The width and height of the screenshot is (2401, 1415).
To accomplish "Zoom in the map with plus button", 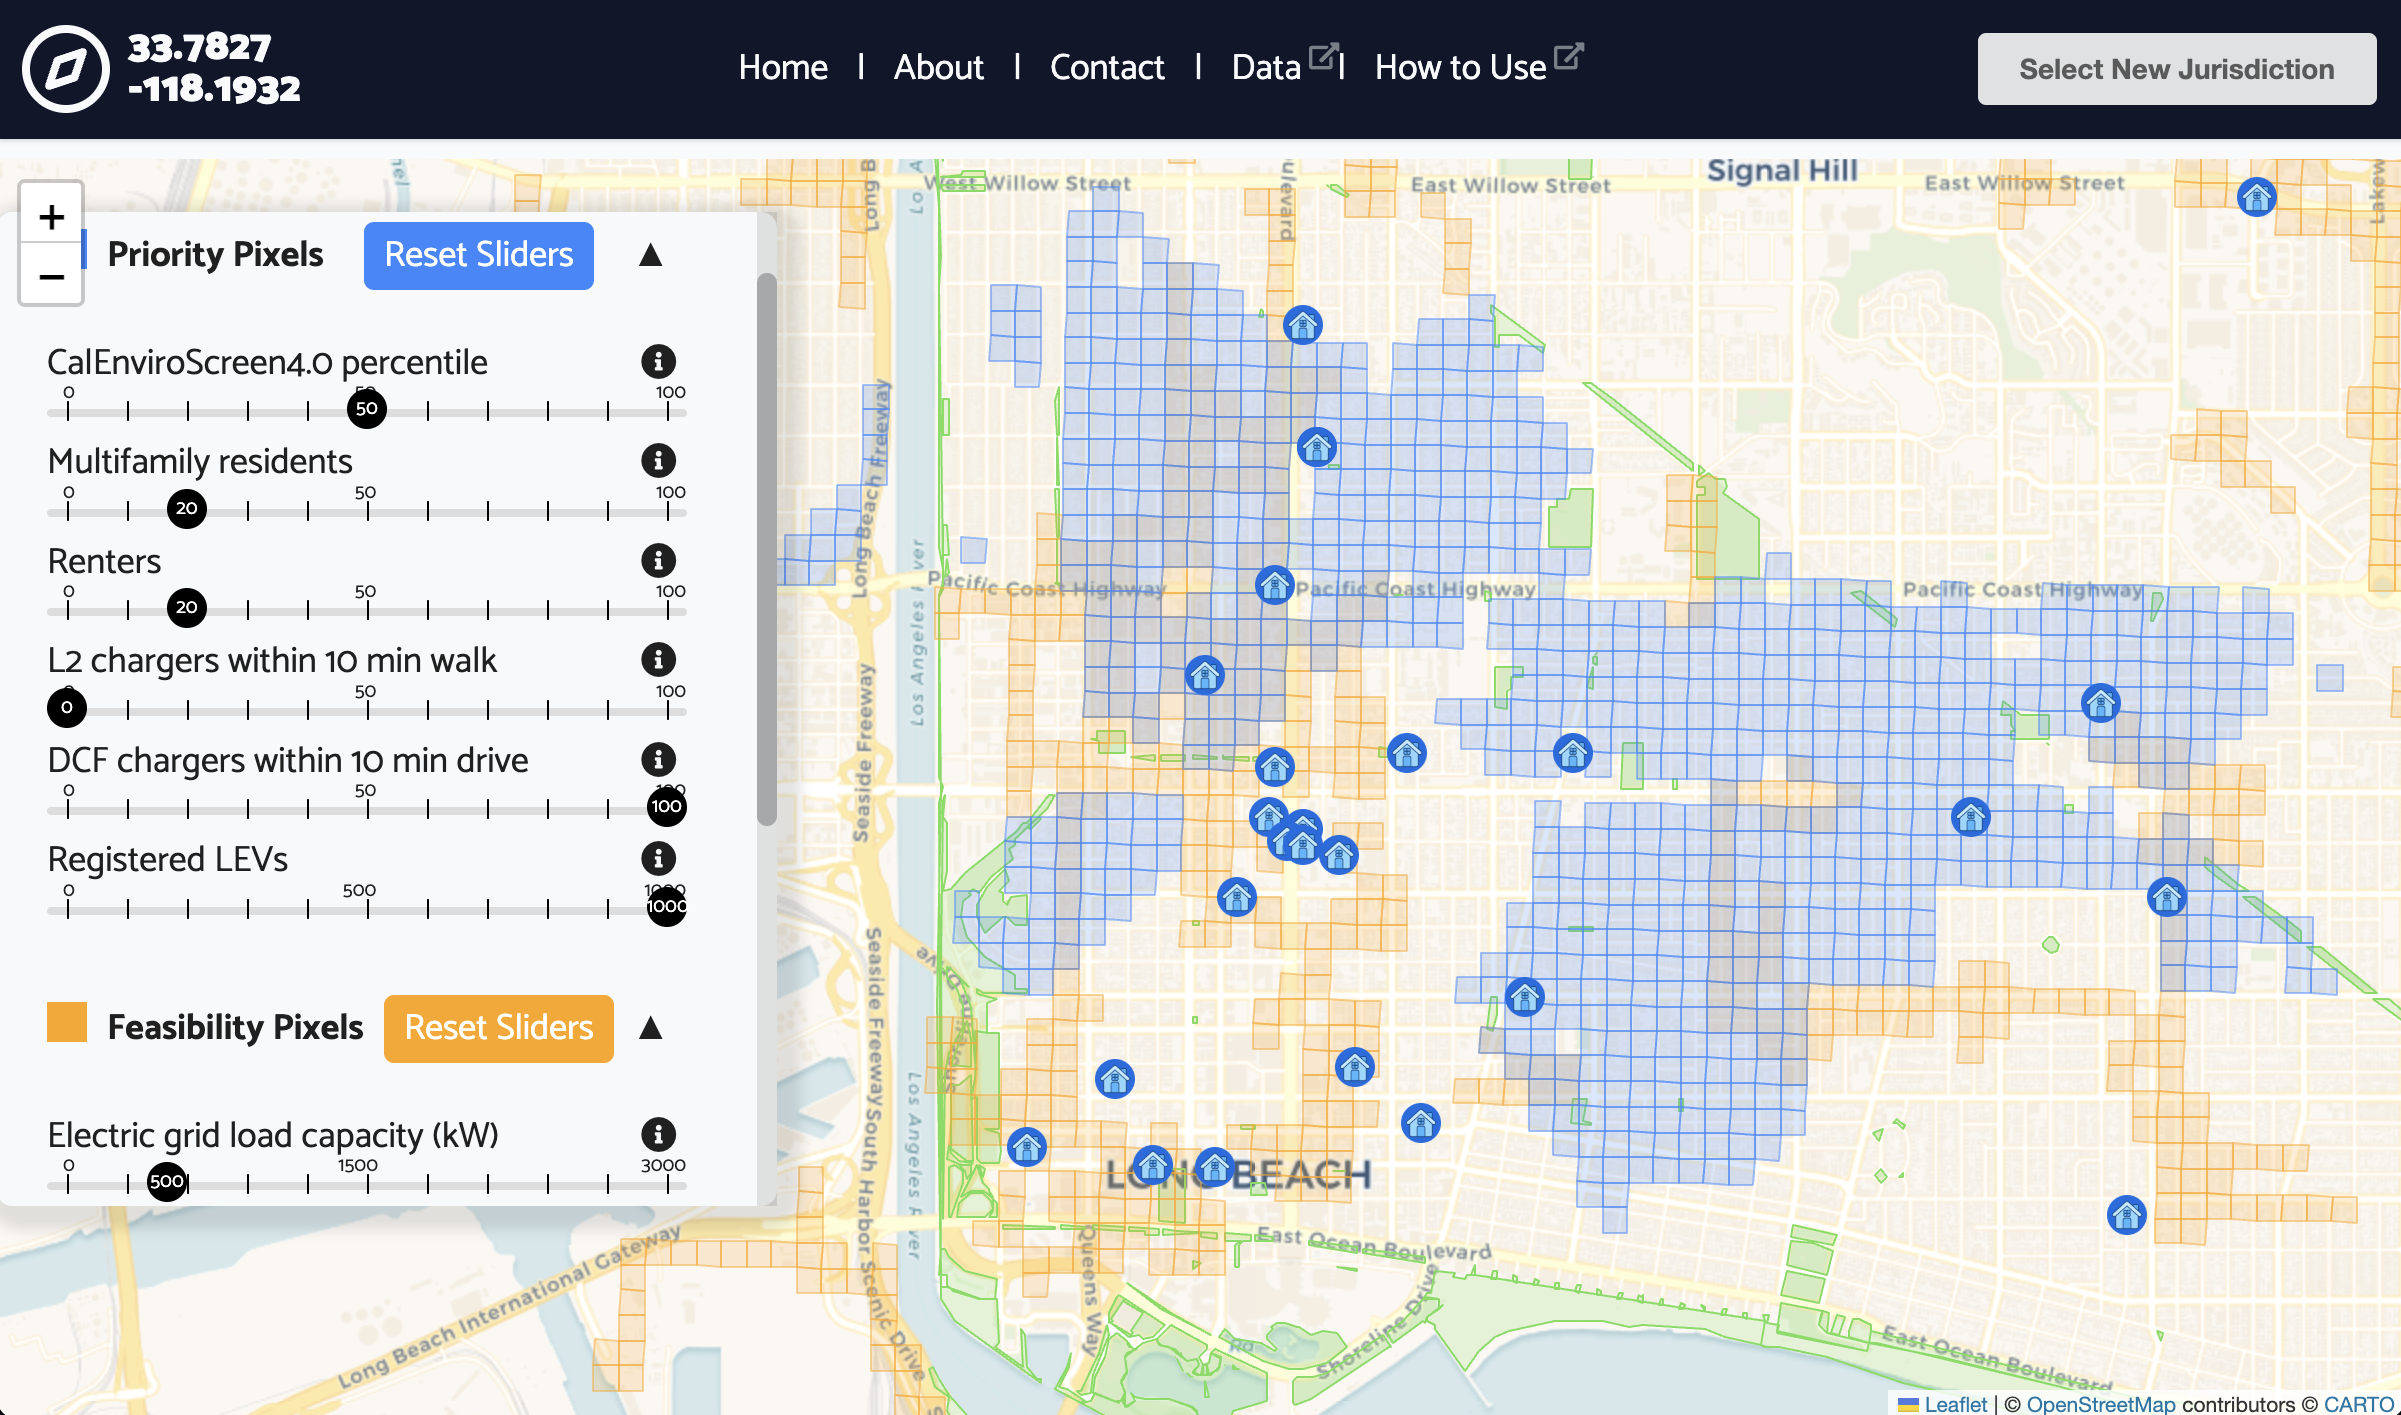I will [52, 217].
